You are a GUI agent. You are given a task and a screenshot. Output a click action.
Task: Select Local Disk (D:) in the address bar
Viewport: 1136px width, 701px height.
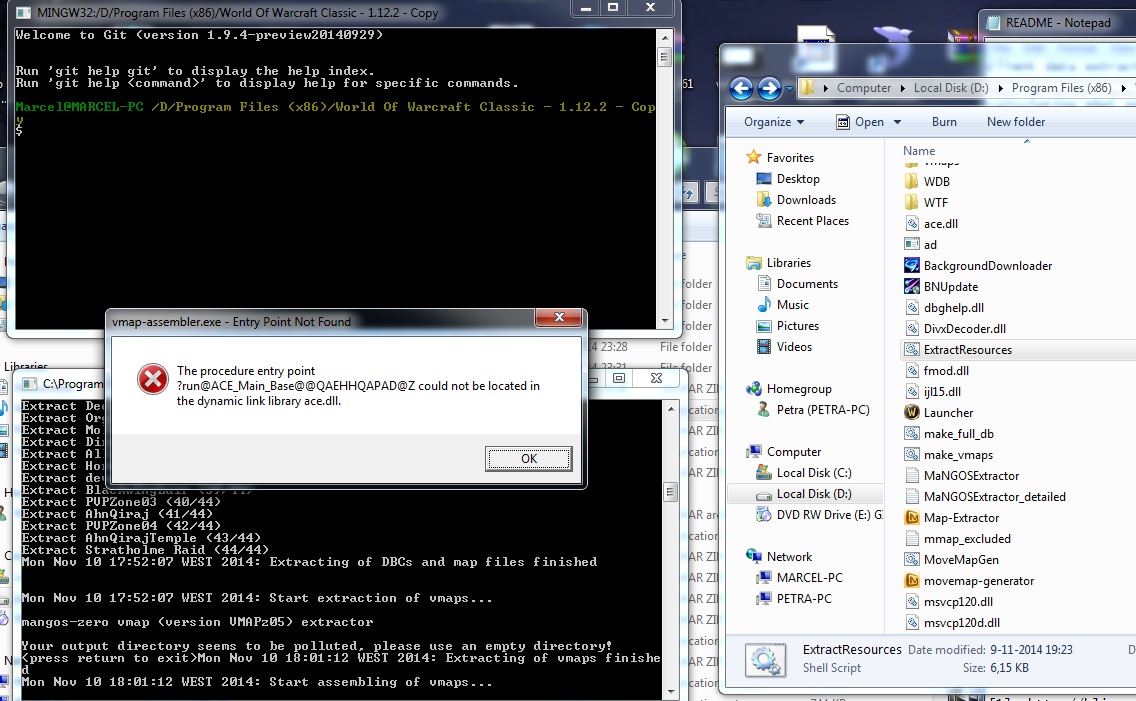coord(951,88)
